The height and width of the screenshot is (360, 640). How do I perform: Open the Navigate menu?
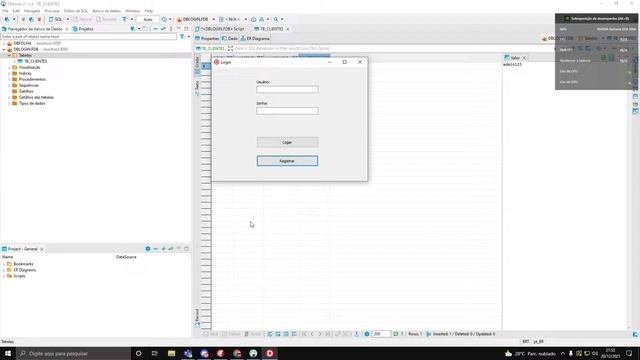[32, 11]
